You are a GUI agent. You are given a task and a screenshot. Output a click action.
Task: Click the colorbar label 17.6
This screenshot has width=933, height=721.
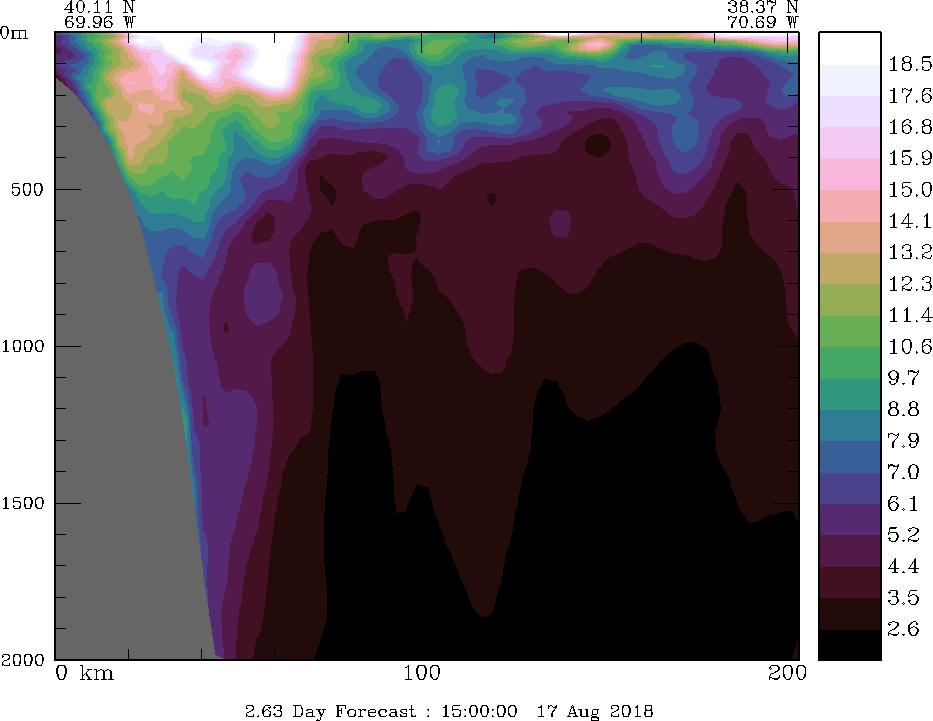[x=910, y=95]
